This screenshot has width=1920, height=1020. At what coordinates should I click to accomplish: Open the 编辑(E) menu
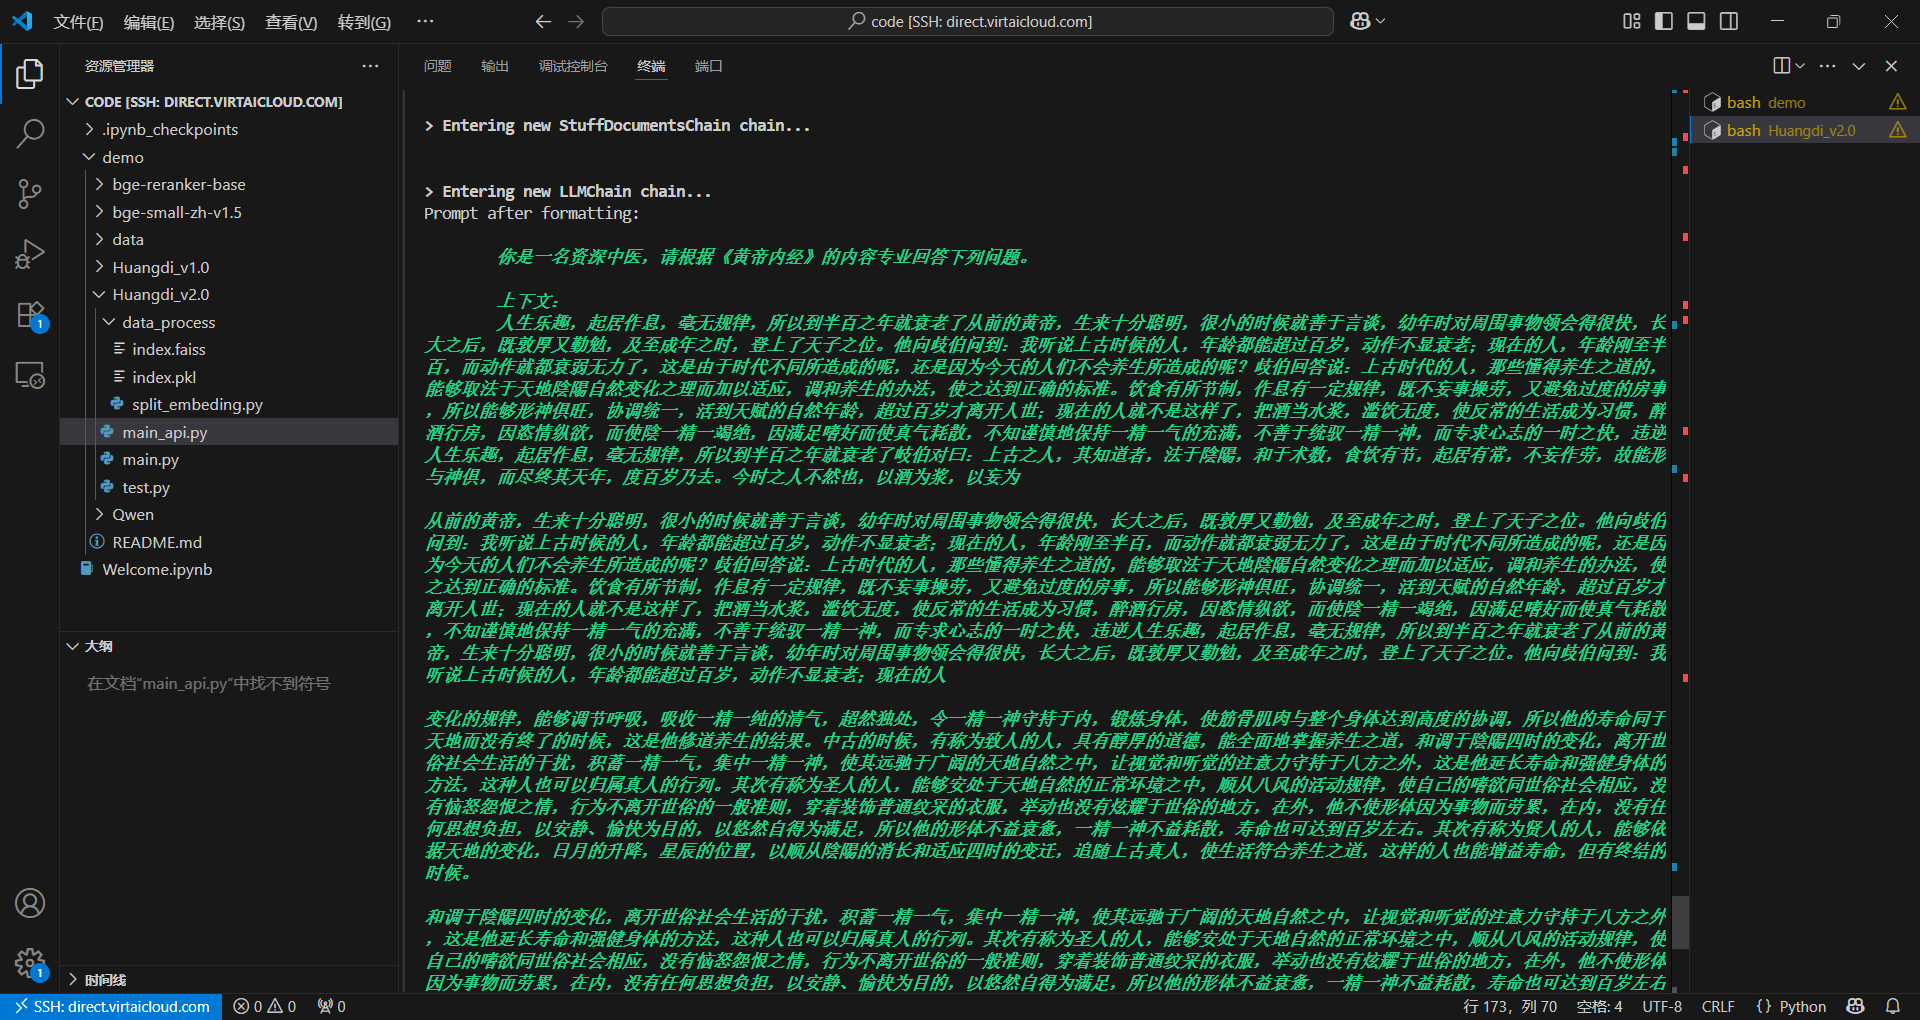149,22
